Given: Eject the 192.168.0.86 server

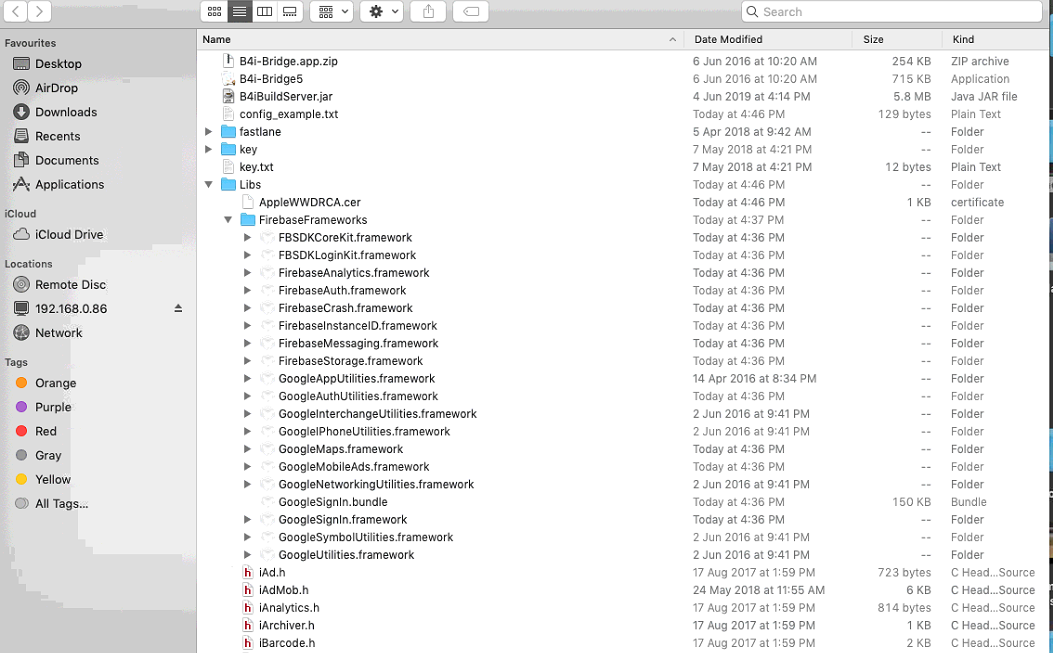Looking at the screenshot, I should [x=178, y=308].
